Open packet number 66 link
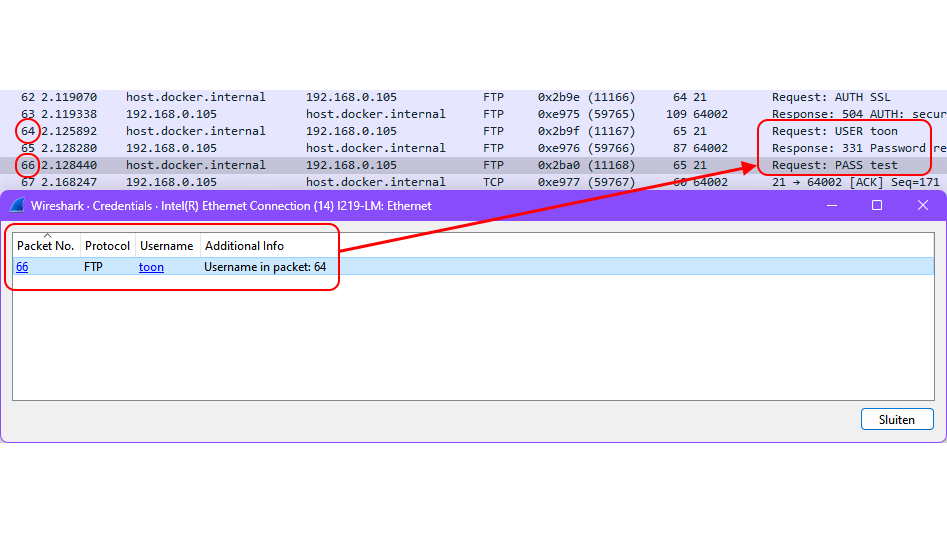Image resolution: width=947 pixels, height=533 pixels. click(22, 267)
